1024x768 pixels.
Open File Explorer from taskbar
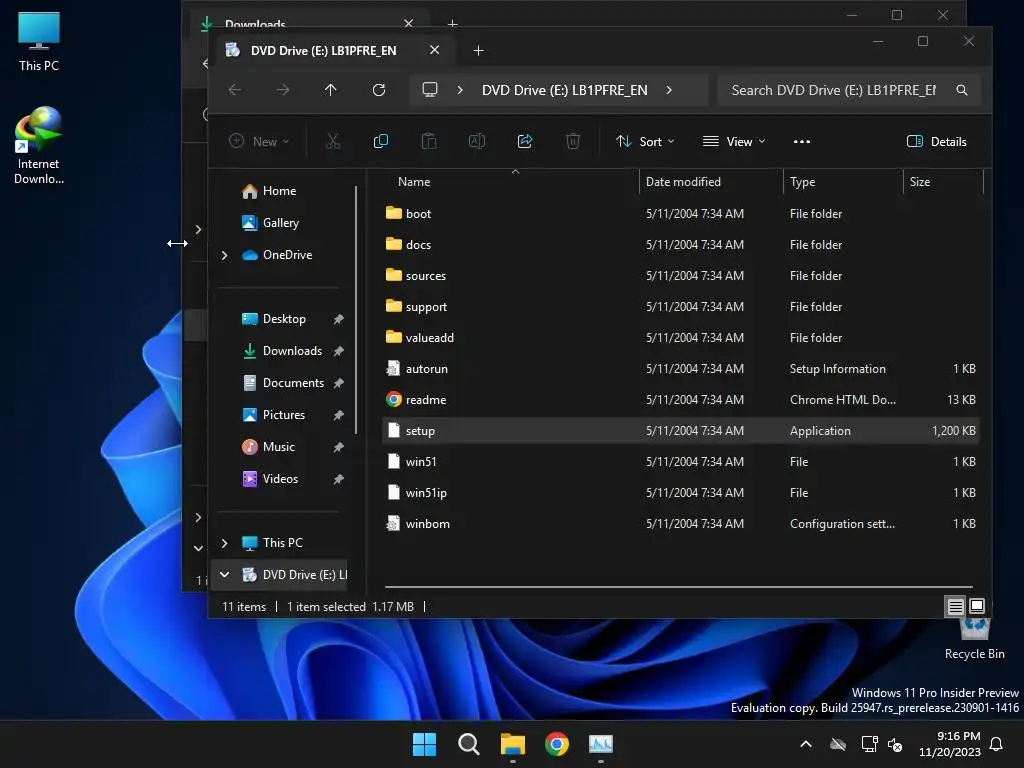pyautogui.click(x=513, y=744)
